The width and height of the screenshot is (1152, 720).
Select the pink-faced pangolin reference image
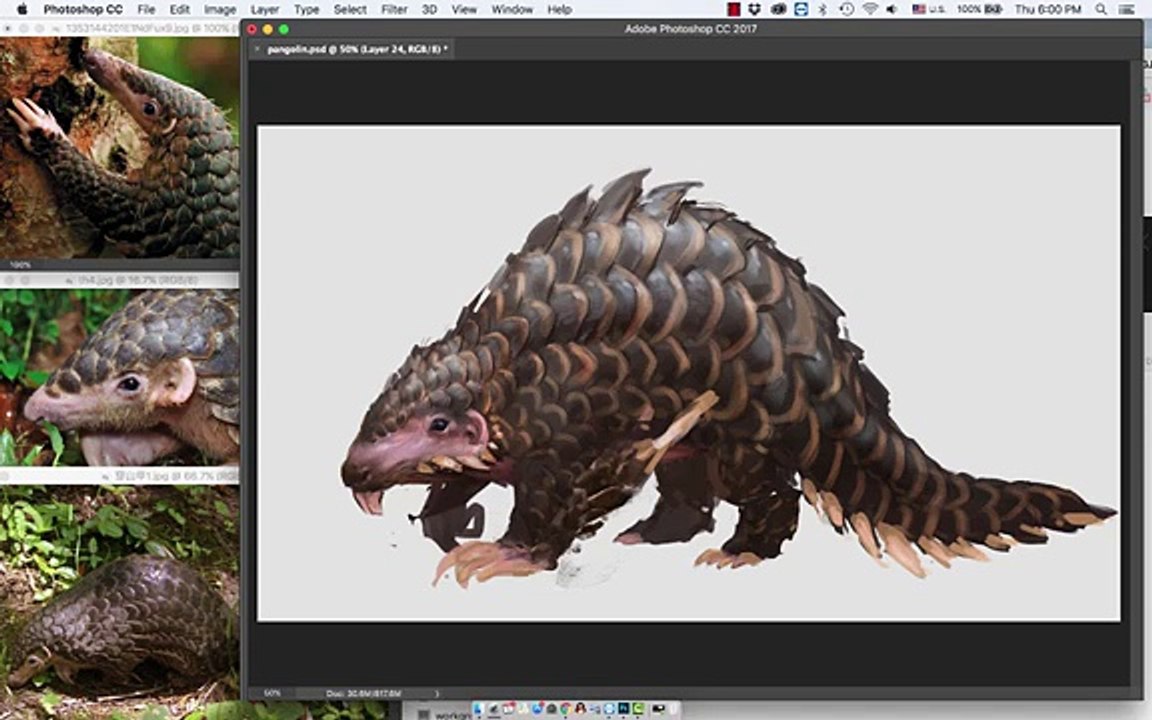pyautogui.click(x=119, y=377)
